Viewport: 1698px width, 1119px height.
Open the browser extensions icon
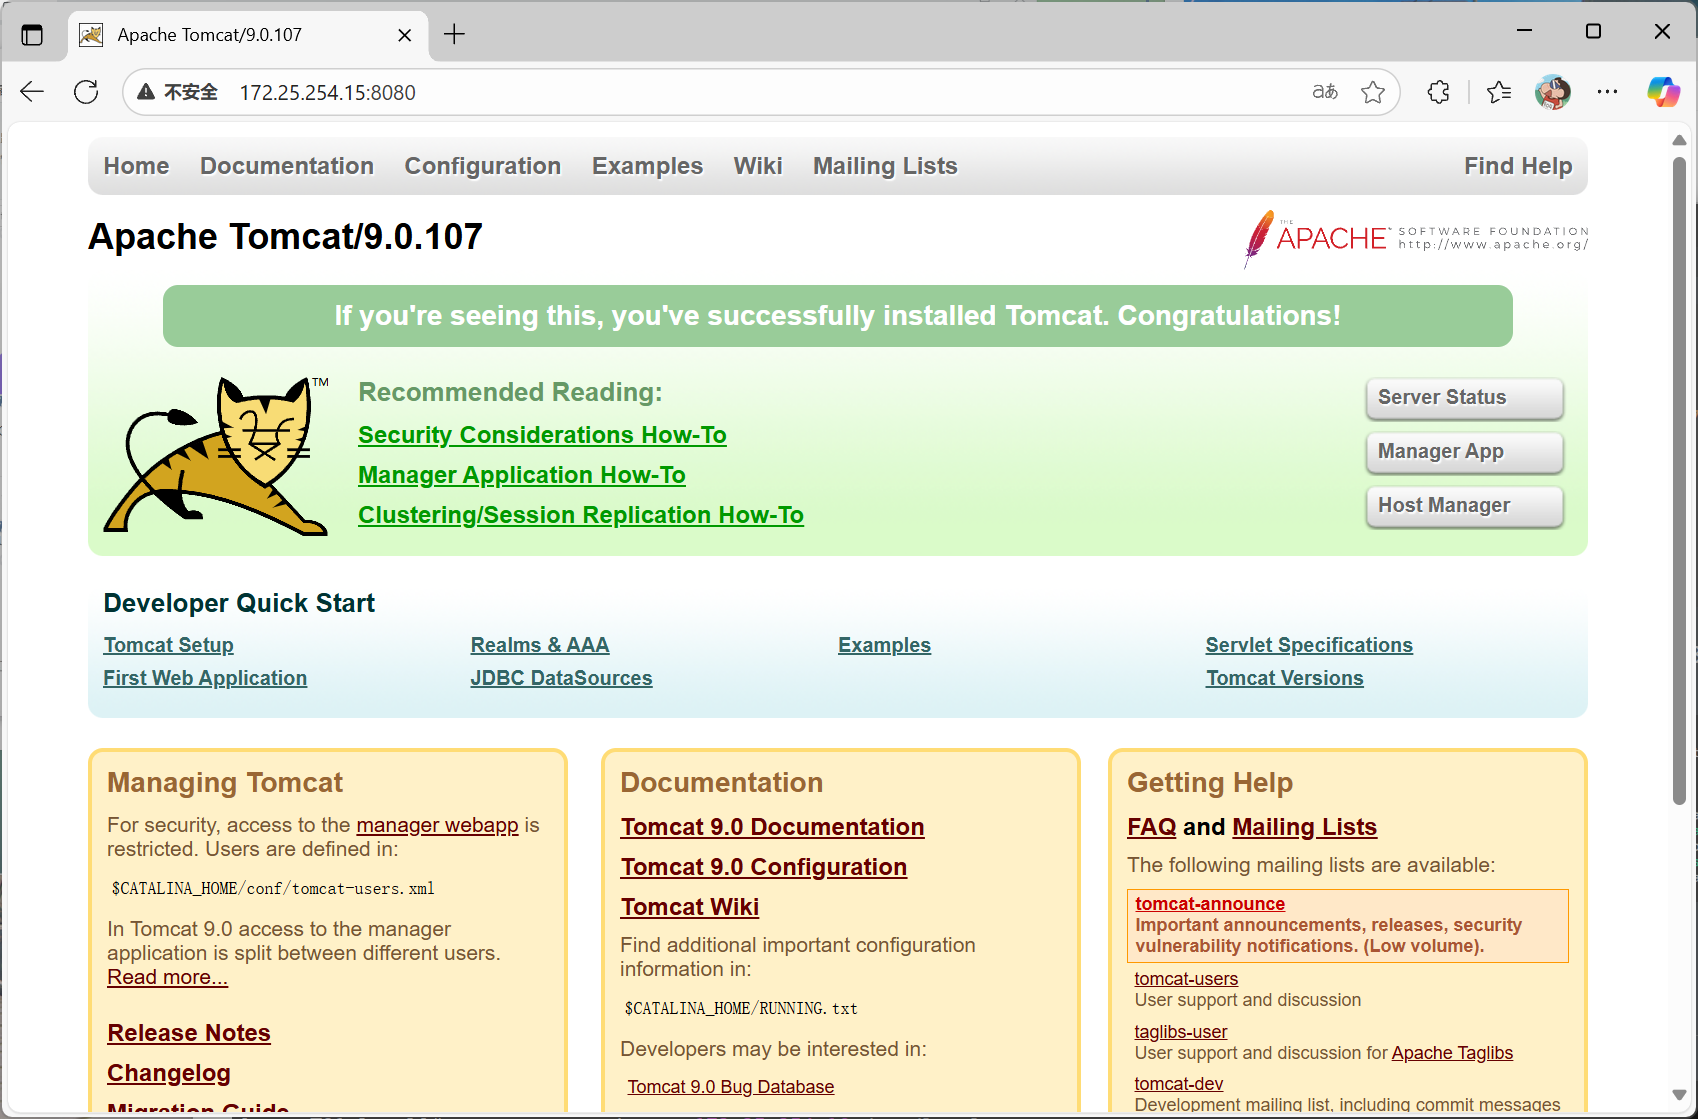[1438, 92]
